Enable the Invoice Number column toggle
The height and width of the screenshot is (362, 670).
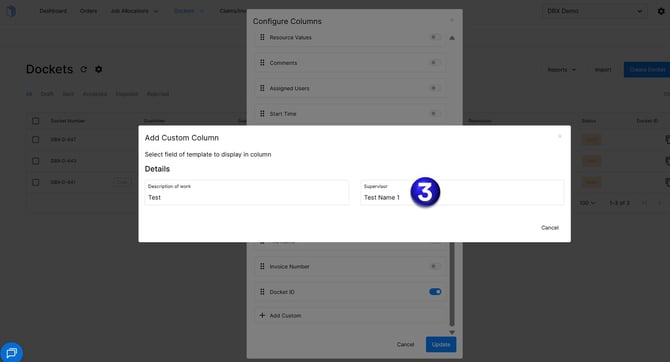point(435,266)
